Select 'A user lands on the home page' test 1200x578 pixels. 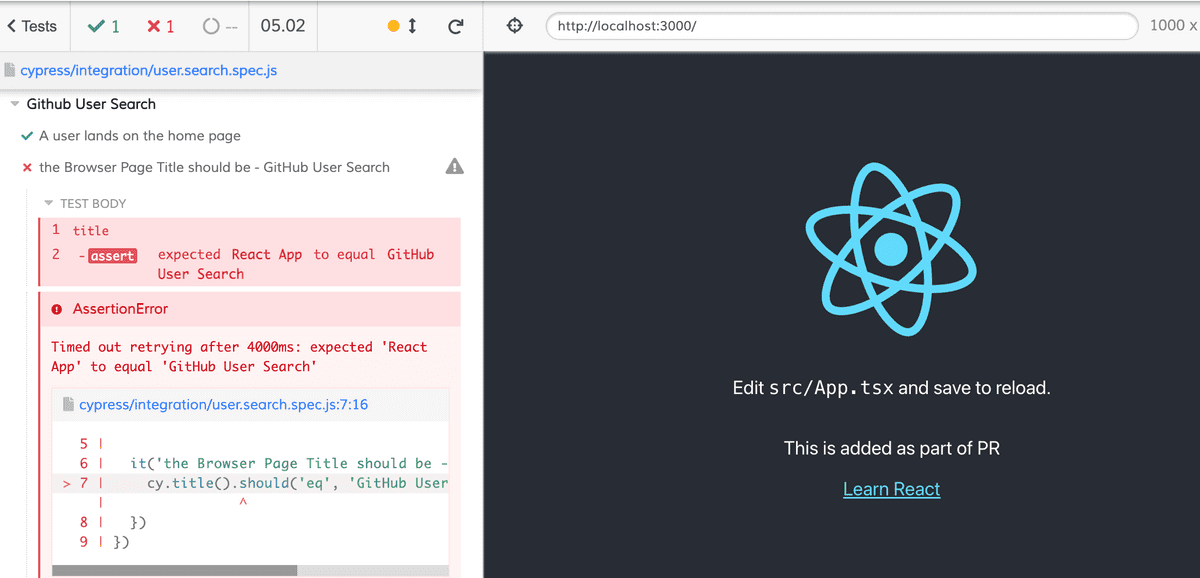coord(139,136)
